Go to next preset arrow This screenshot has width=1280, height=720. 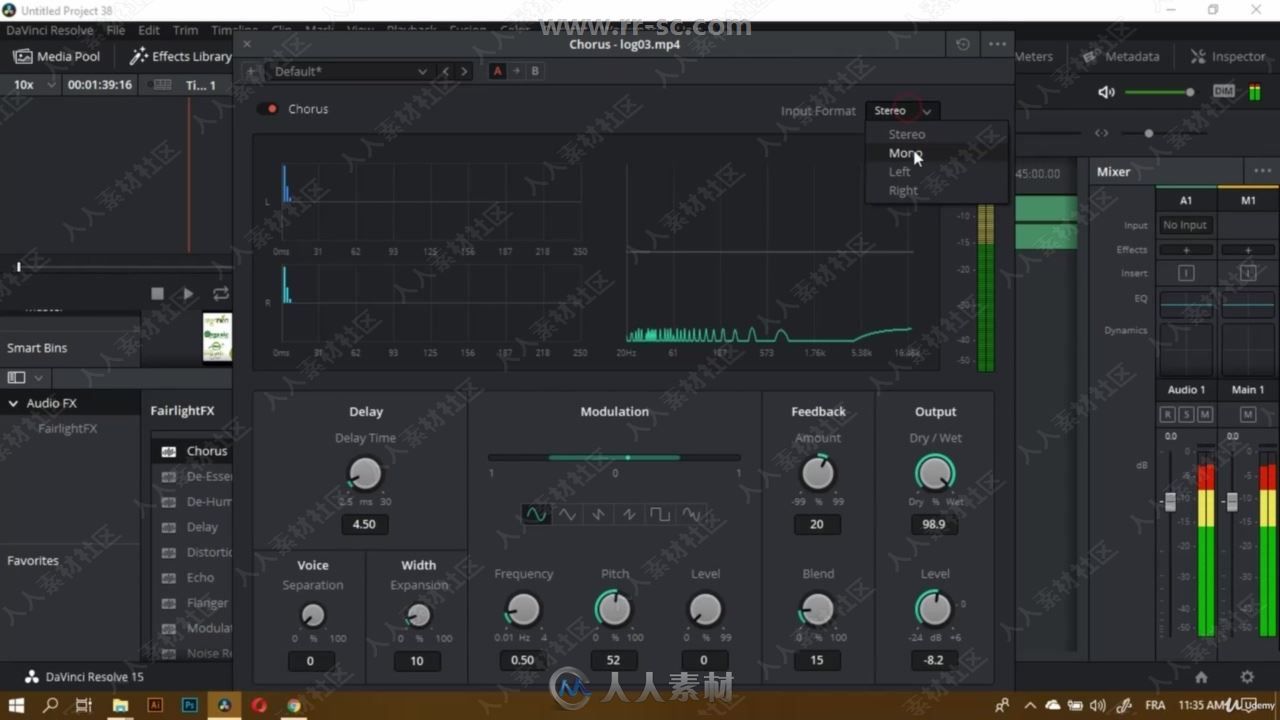pyautogui.click(x=463, y=71)
